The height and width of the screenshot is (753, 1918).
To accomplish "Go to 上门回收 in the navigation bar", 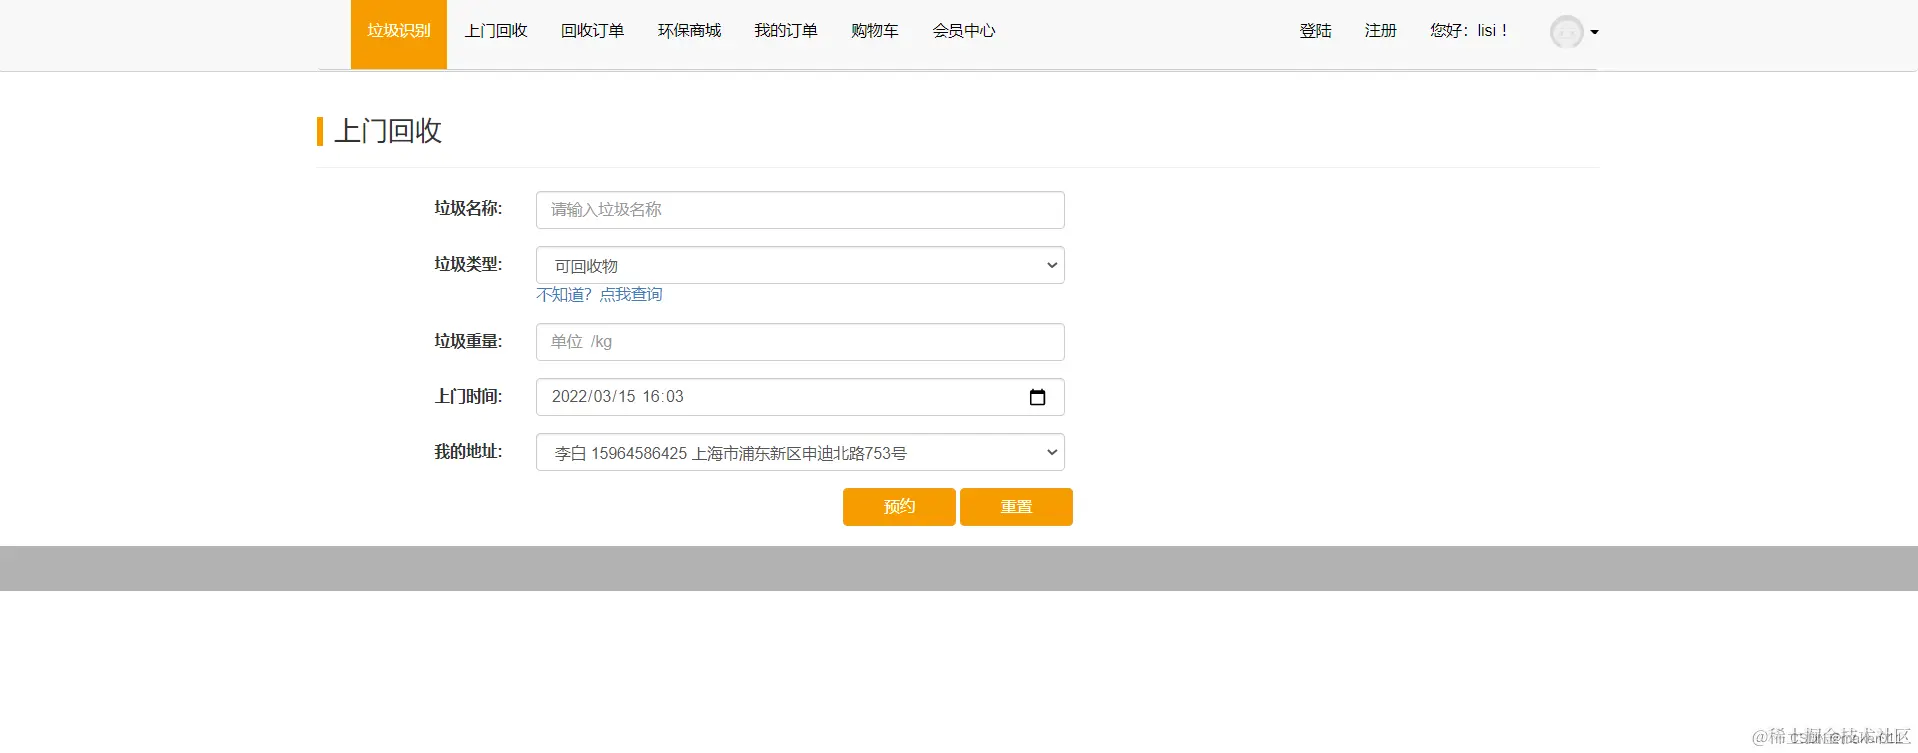I will pyautogui.click(x=496, y=31).
